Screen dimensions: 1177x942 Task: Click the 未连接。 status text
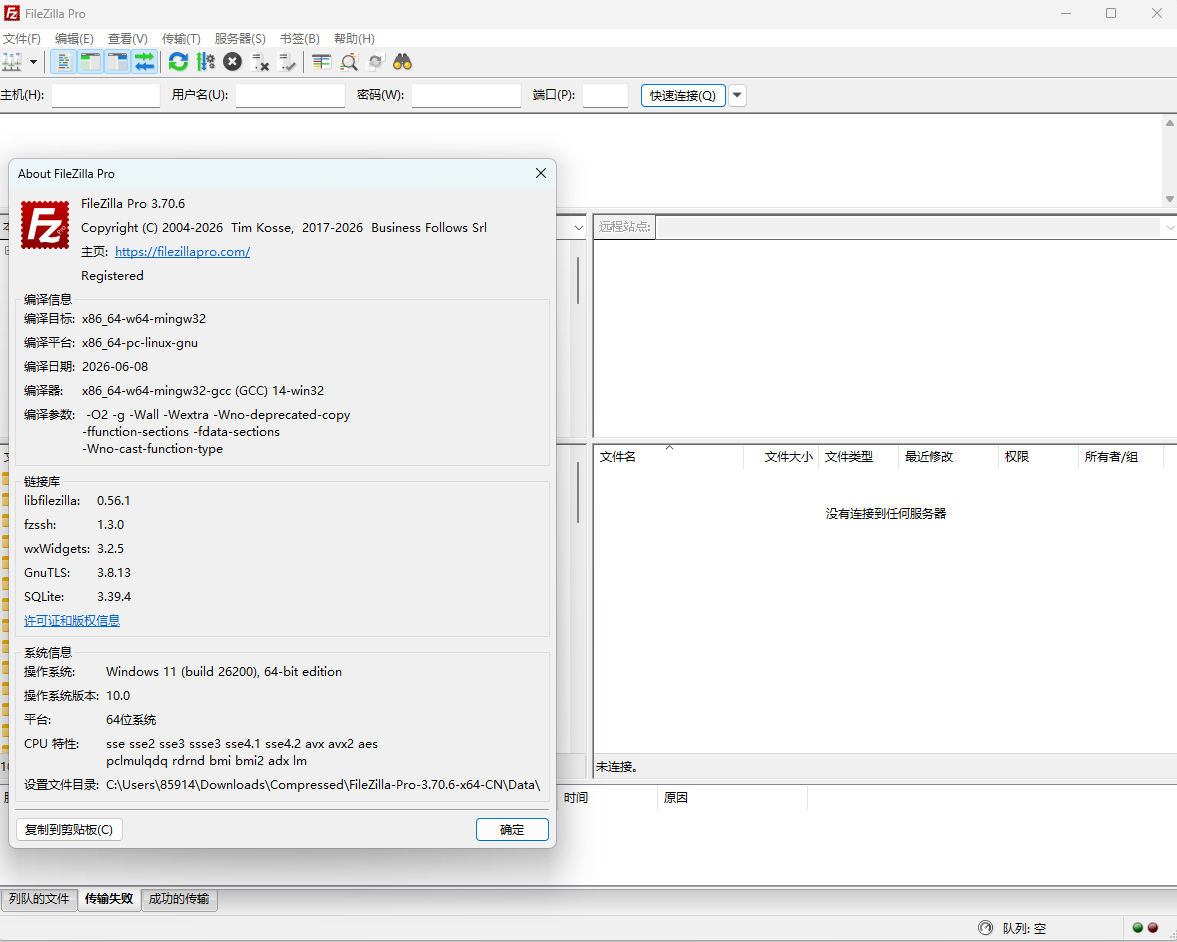(x=617, y=767)
